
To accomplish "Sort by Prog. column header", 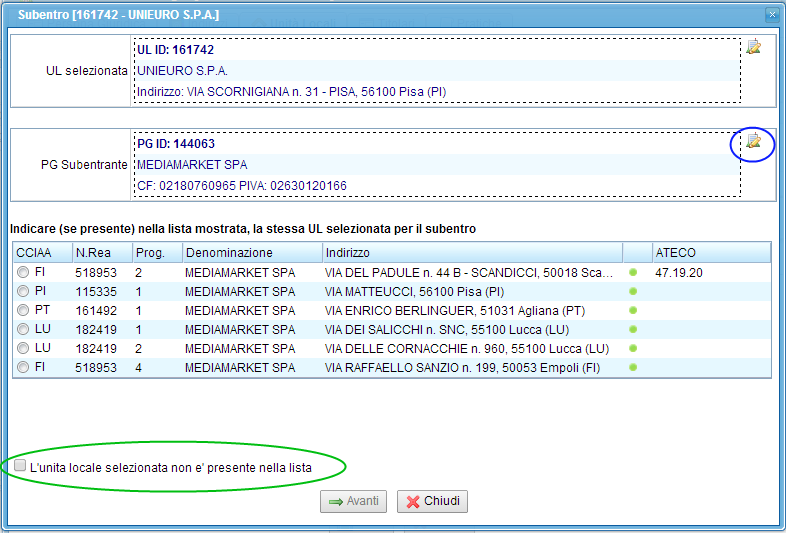I will 158,253.
